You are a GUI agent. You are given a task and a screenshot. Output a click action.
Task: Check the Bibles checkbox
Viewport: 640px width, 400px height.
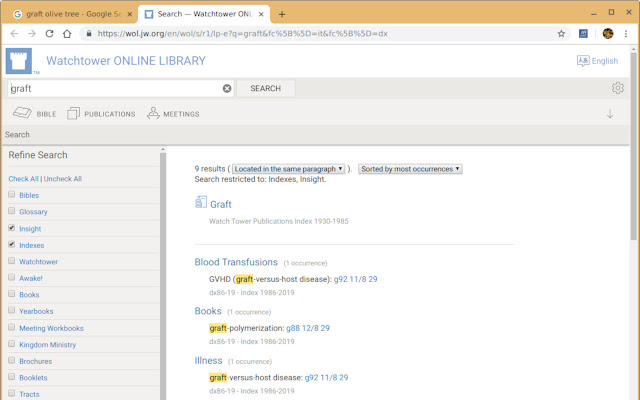[11, 194]
